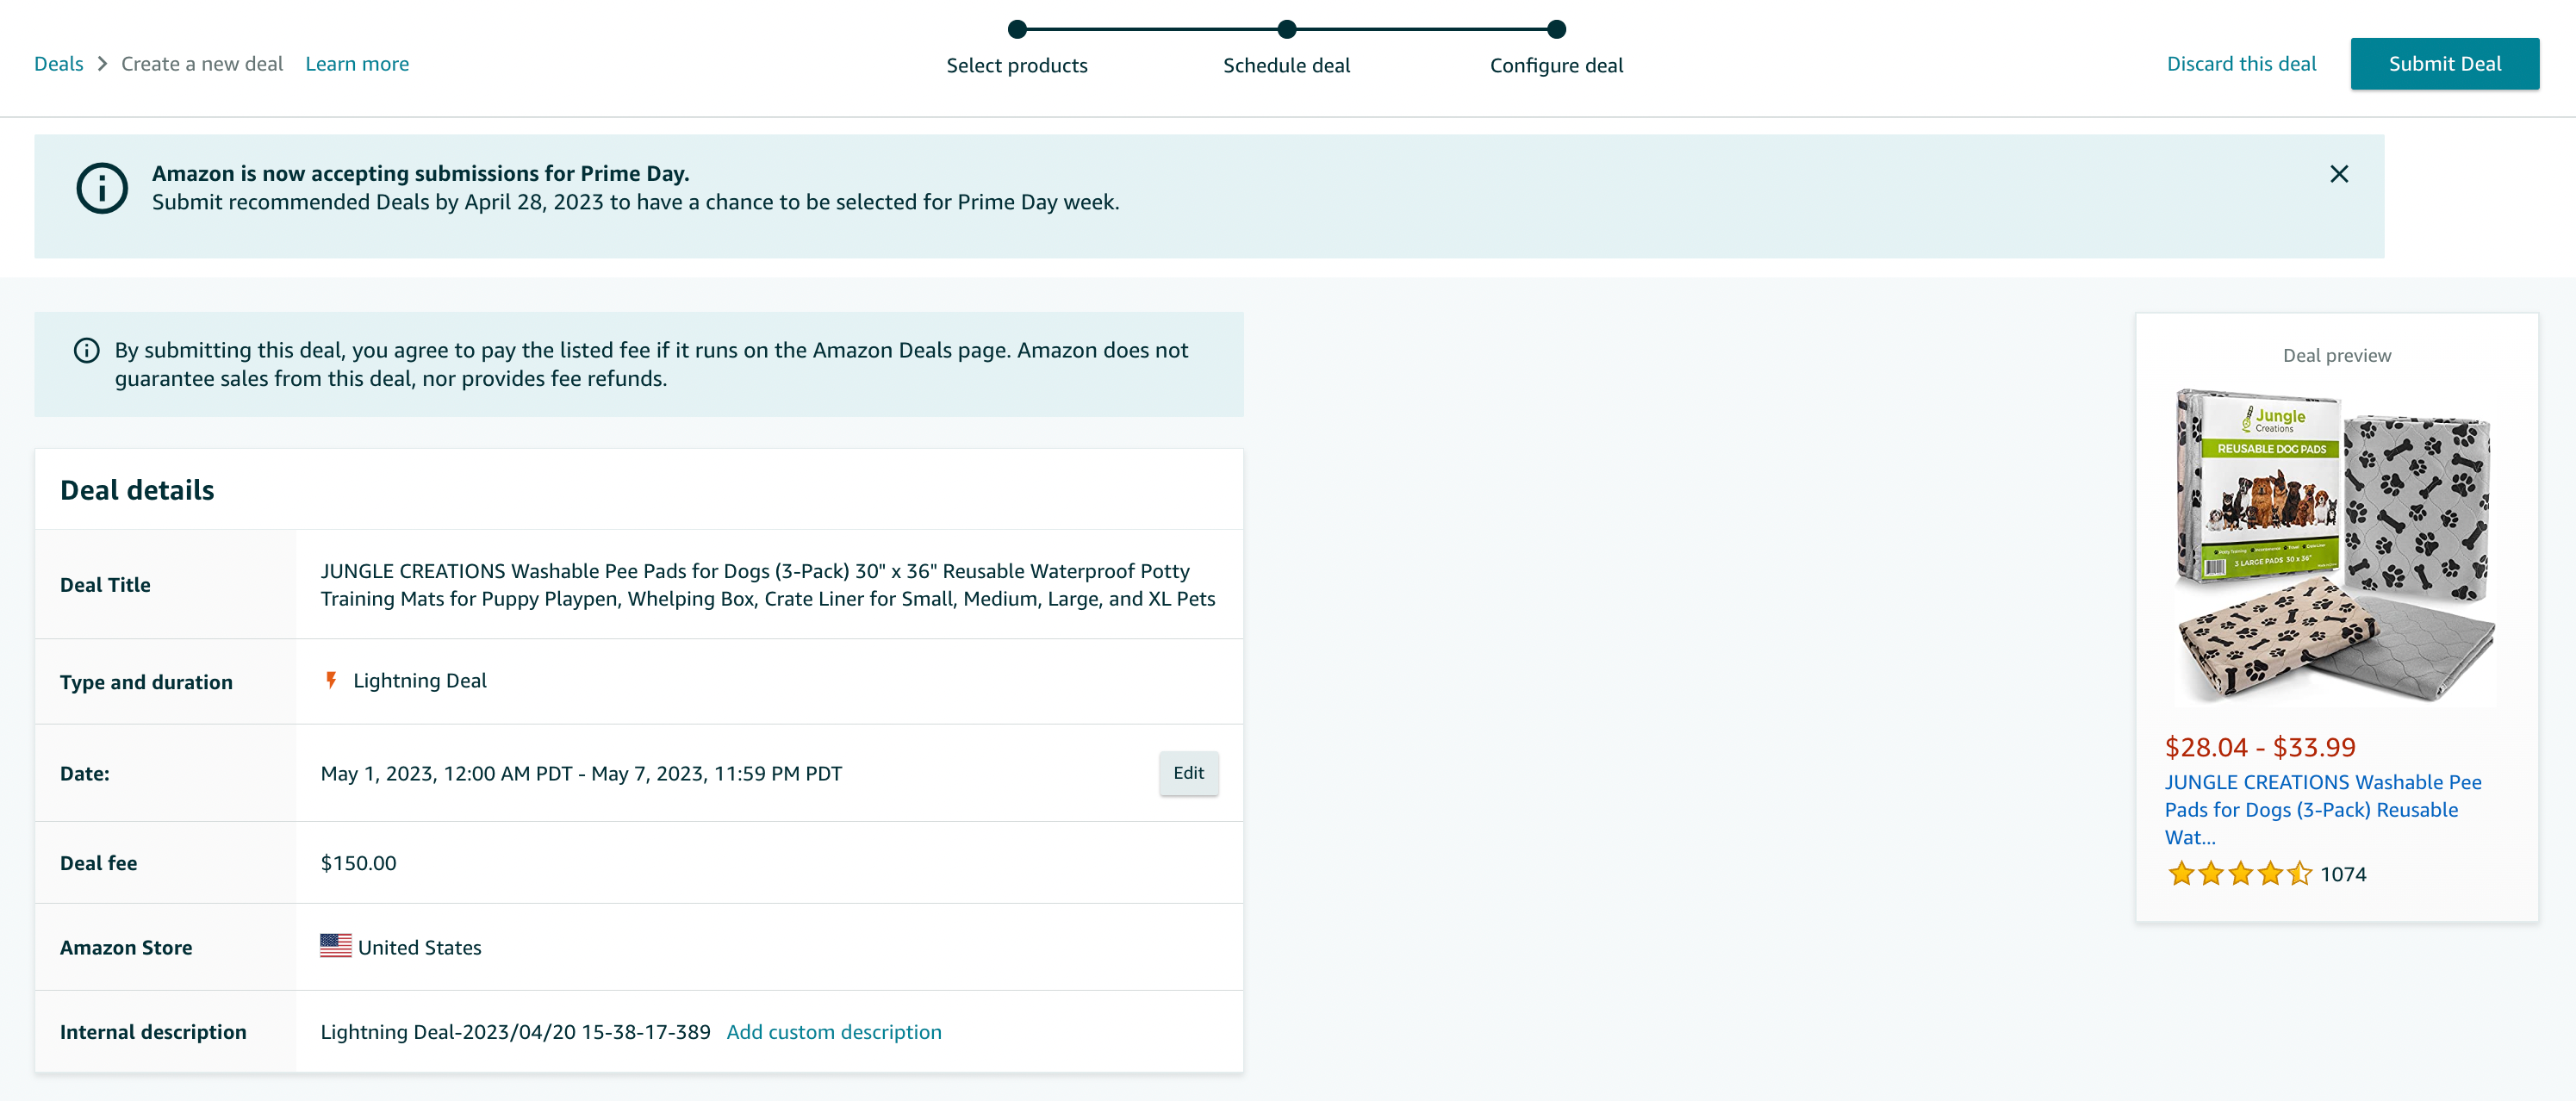The height and width of the screenshot is (1101, 2576).
Task: Click Edit button to modify deal dates
Action: (1188, 773)
